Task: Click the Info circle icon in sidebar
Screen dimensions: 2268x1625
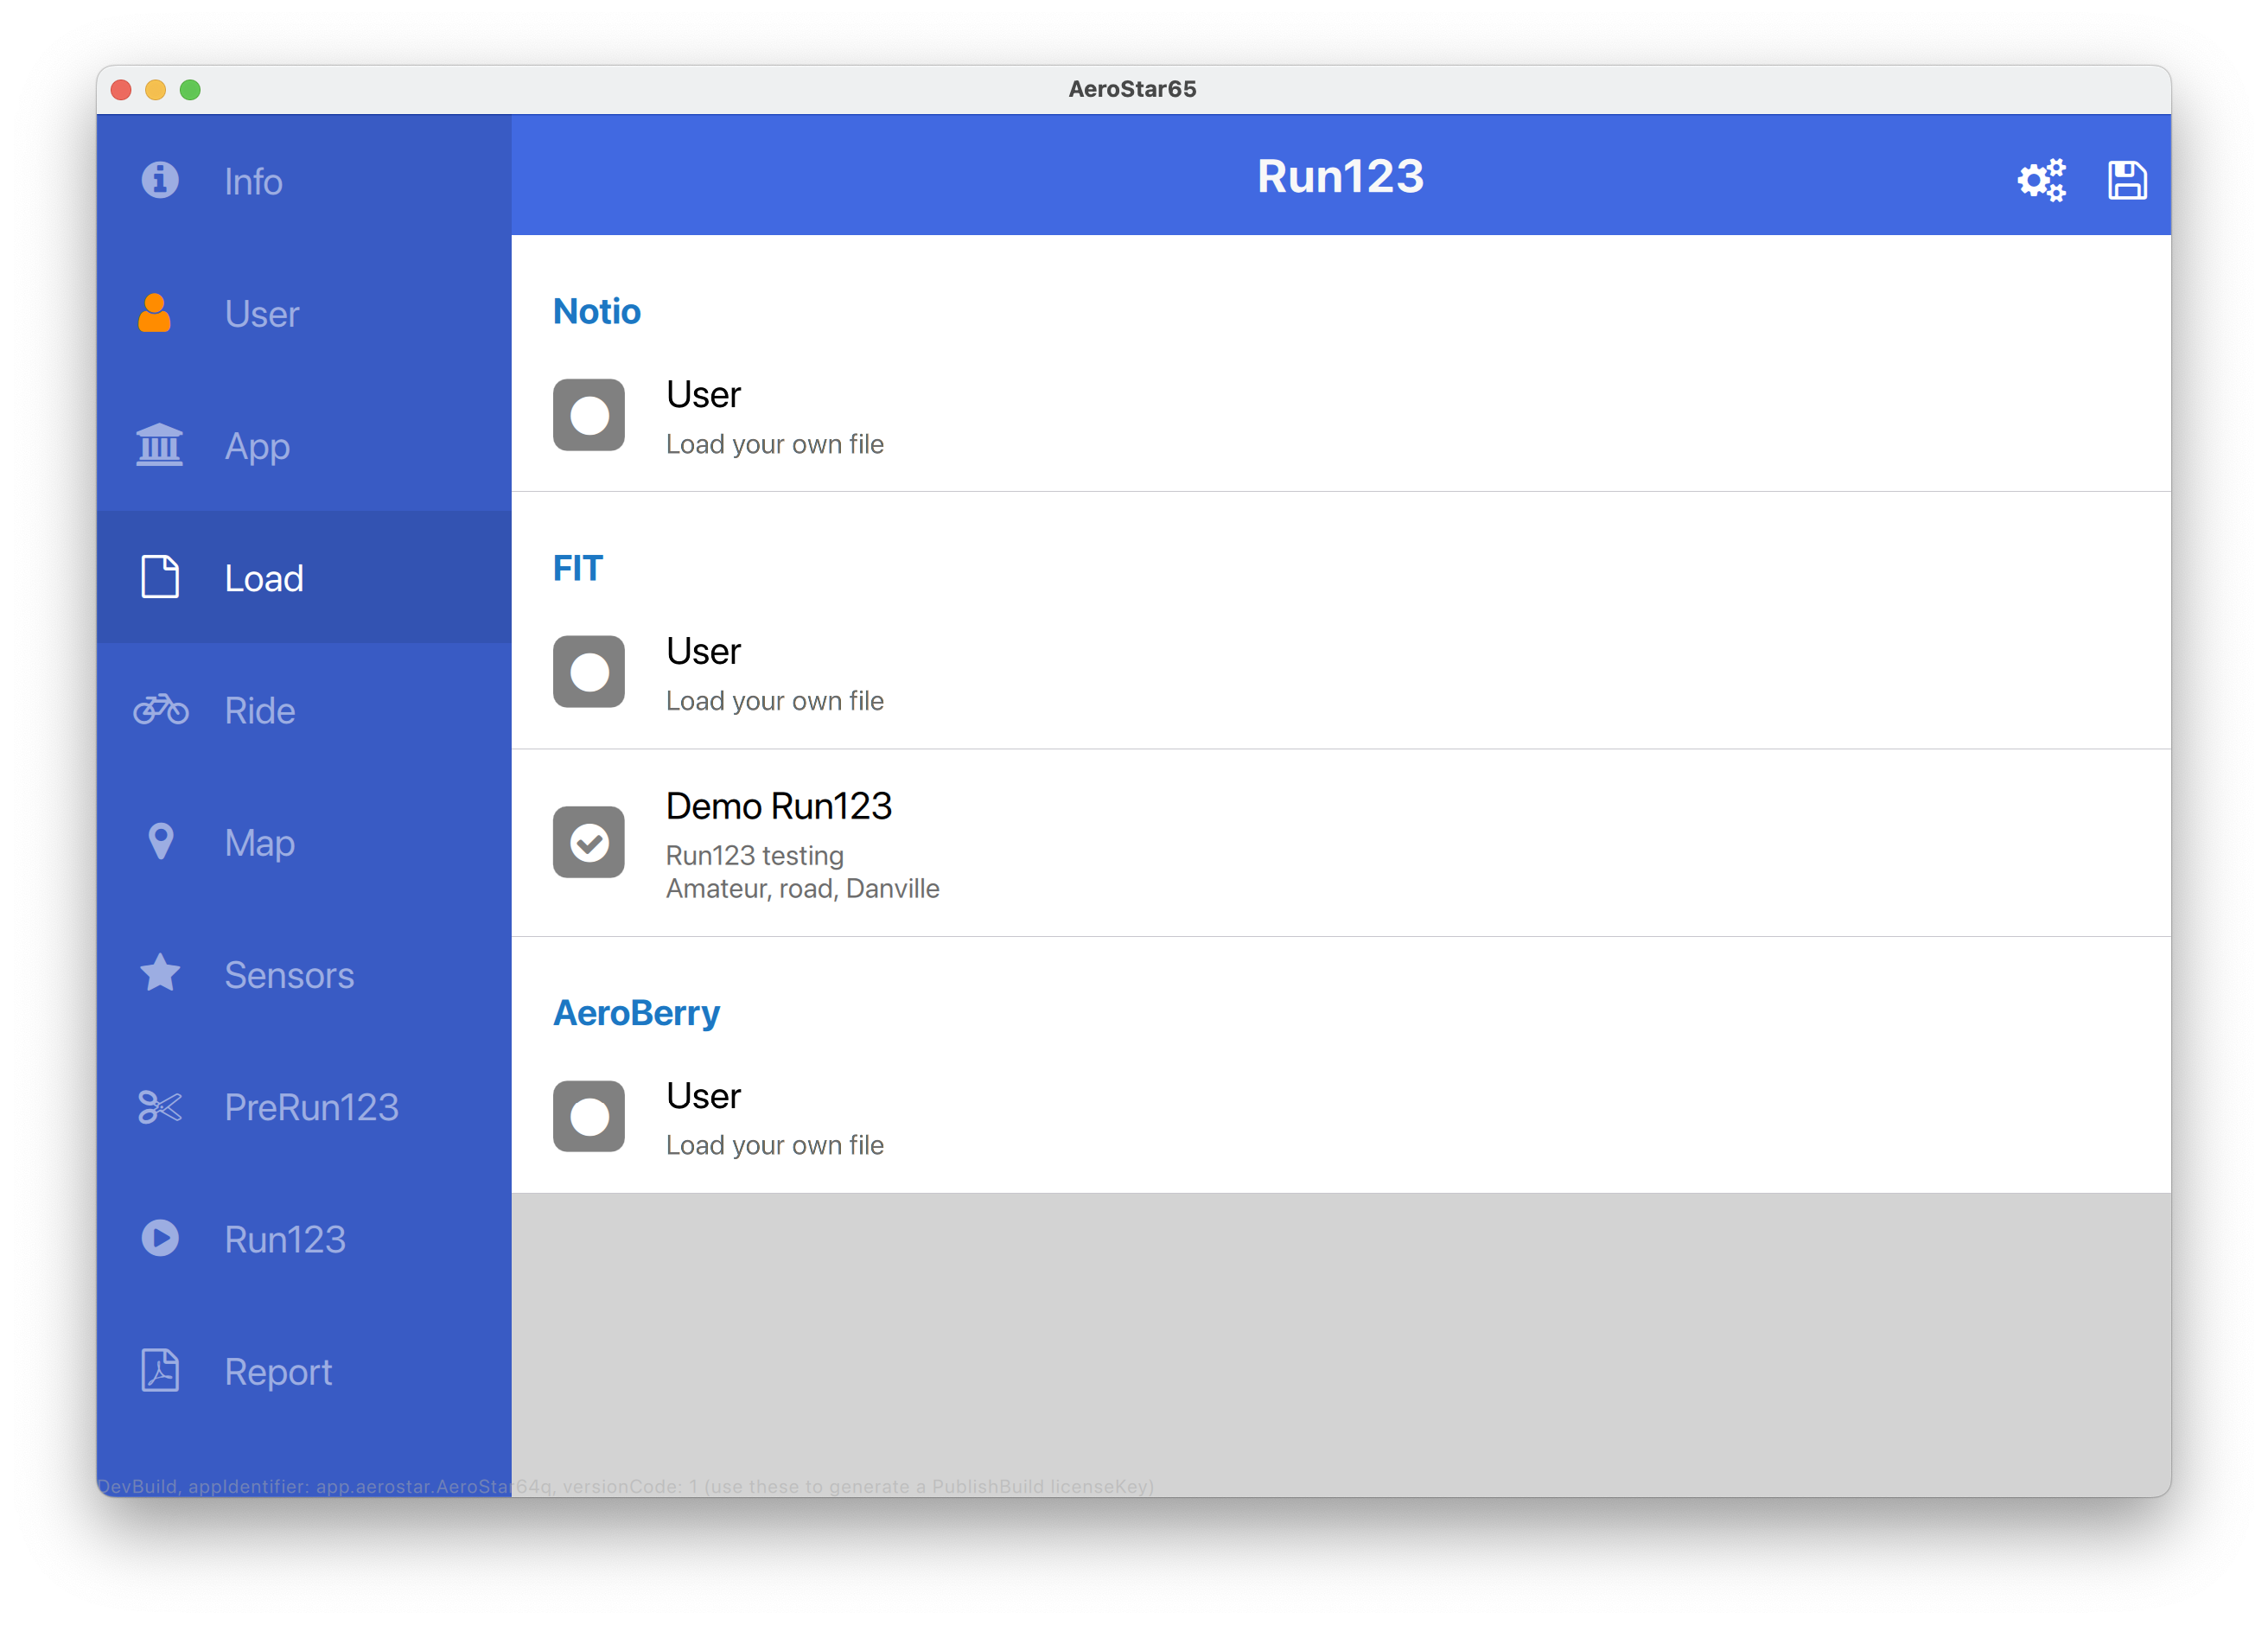Action: [x=160, y=180]
